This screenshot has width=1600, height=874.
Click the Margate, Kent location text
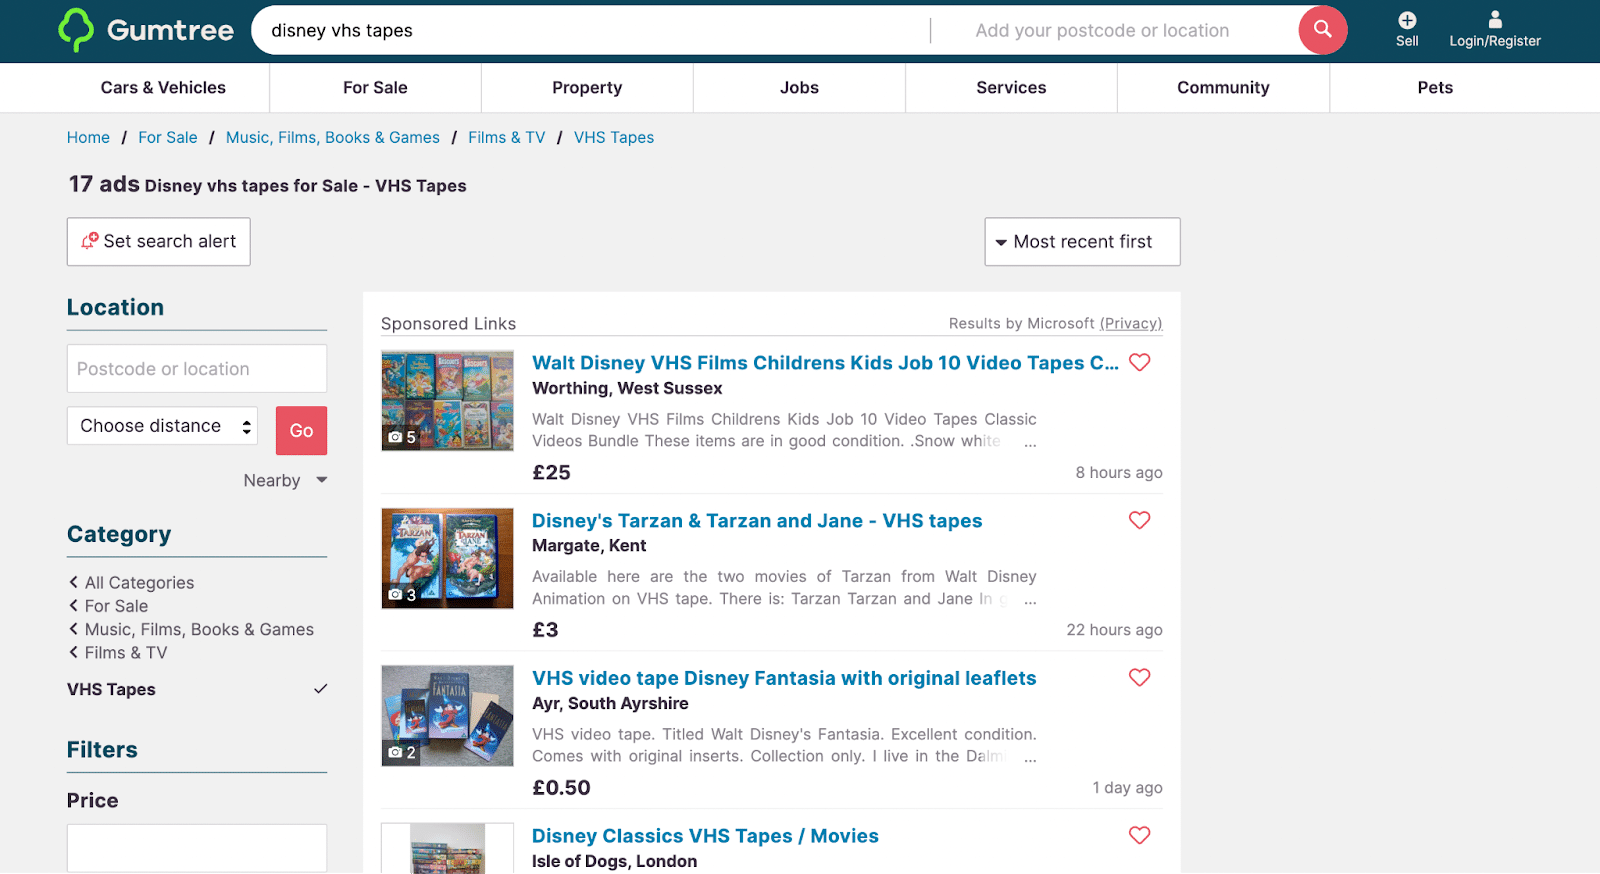pos(589,546)
